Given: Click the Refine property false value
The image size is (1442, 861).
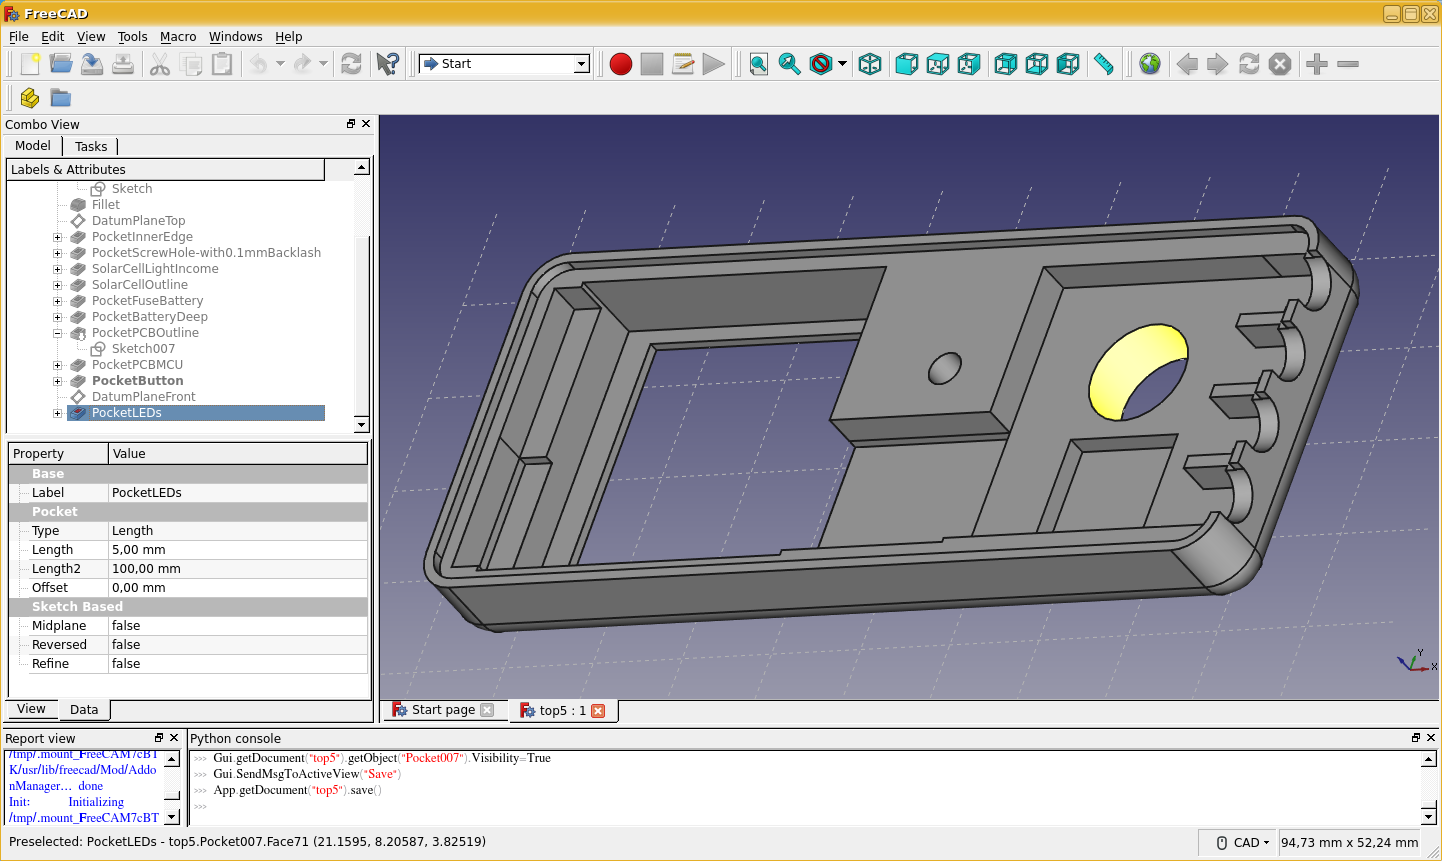Looking at the screenshot, I should point(126,664).
